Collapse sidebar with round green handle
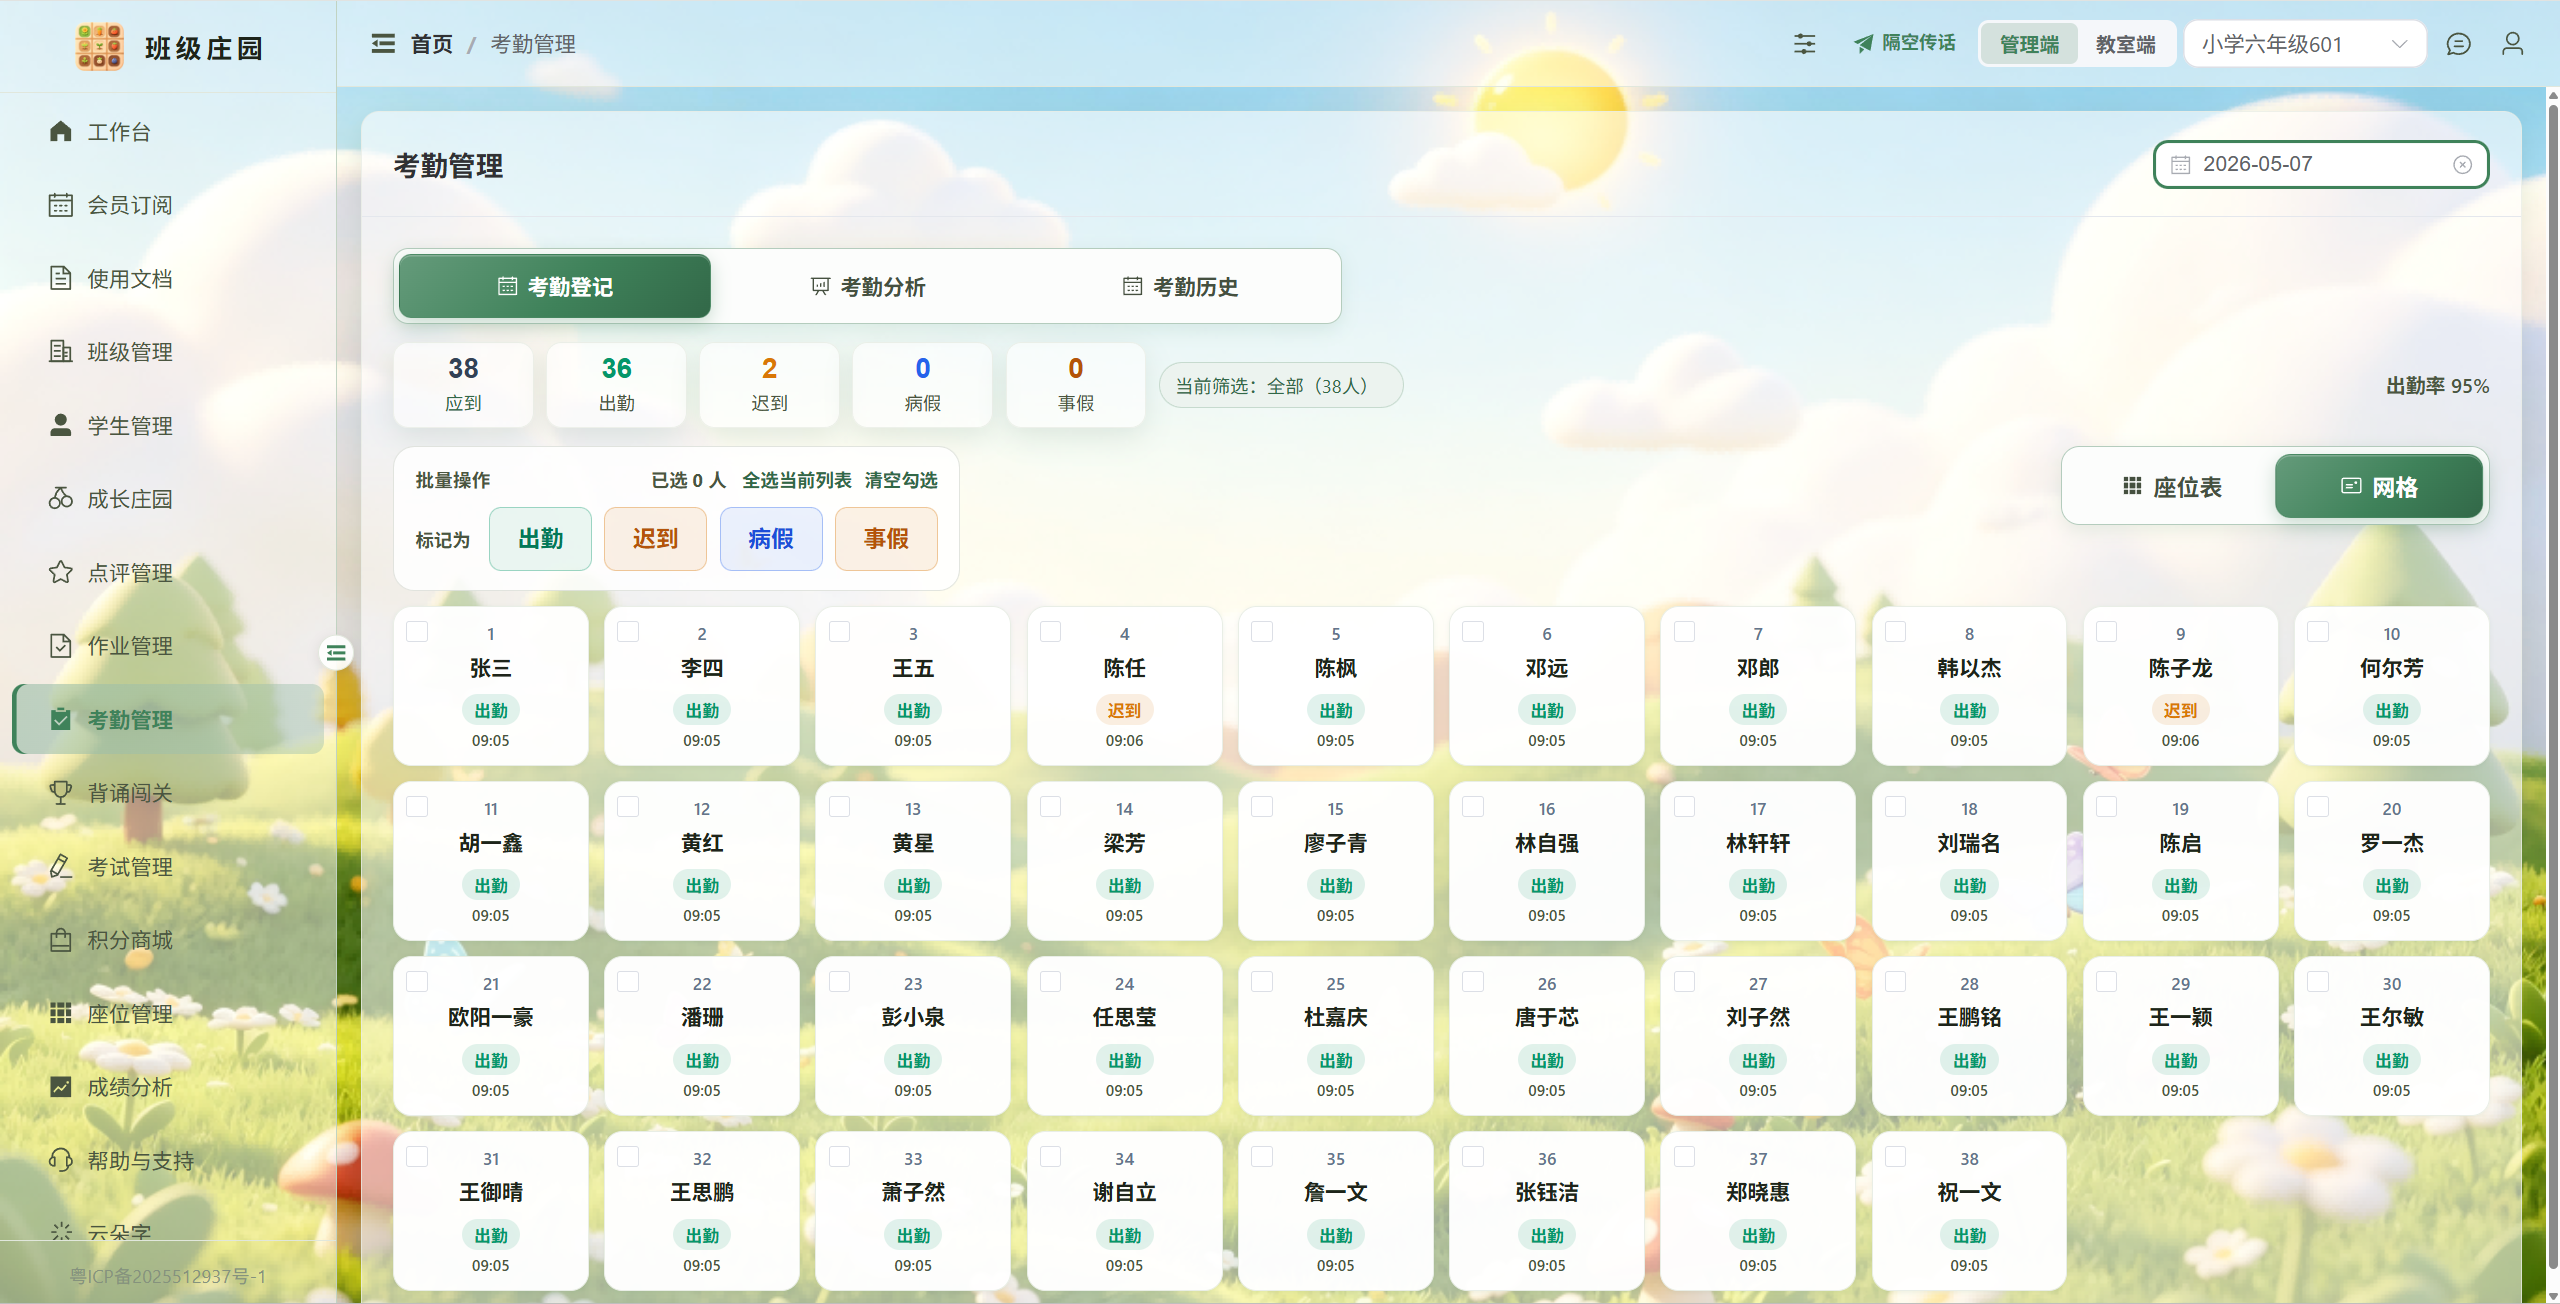Image resolution: width=2560 pixels, height=1304 pixels. coord(336,653)
